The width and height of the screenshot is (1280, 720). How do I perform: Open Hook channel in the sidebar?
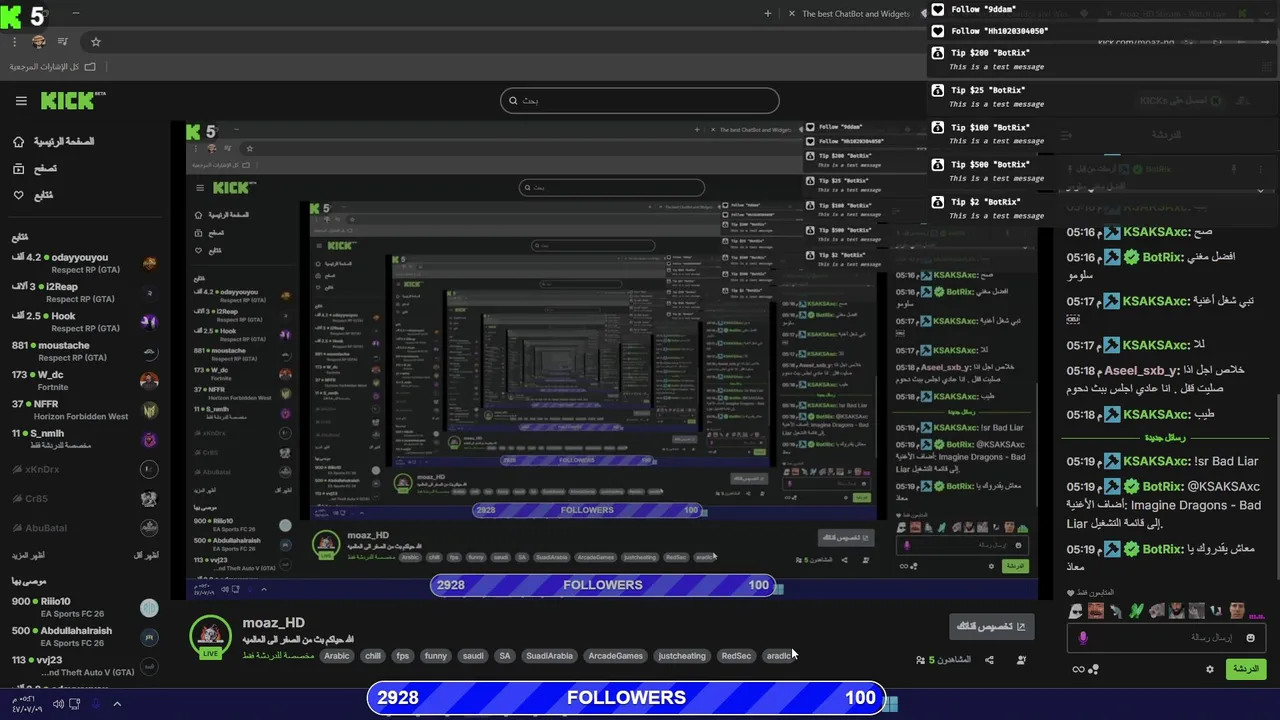click(x=84, y=321)
